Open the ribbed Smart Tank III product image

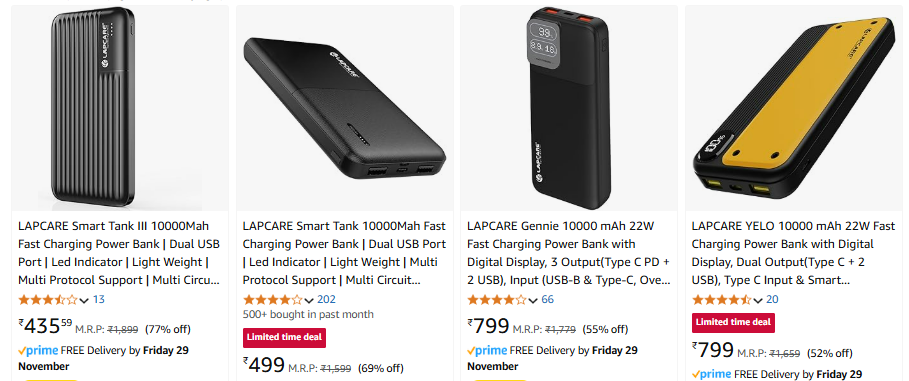93,108
